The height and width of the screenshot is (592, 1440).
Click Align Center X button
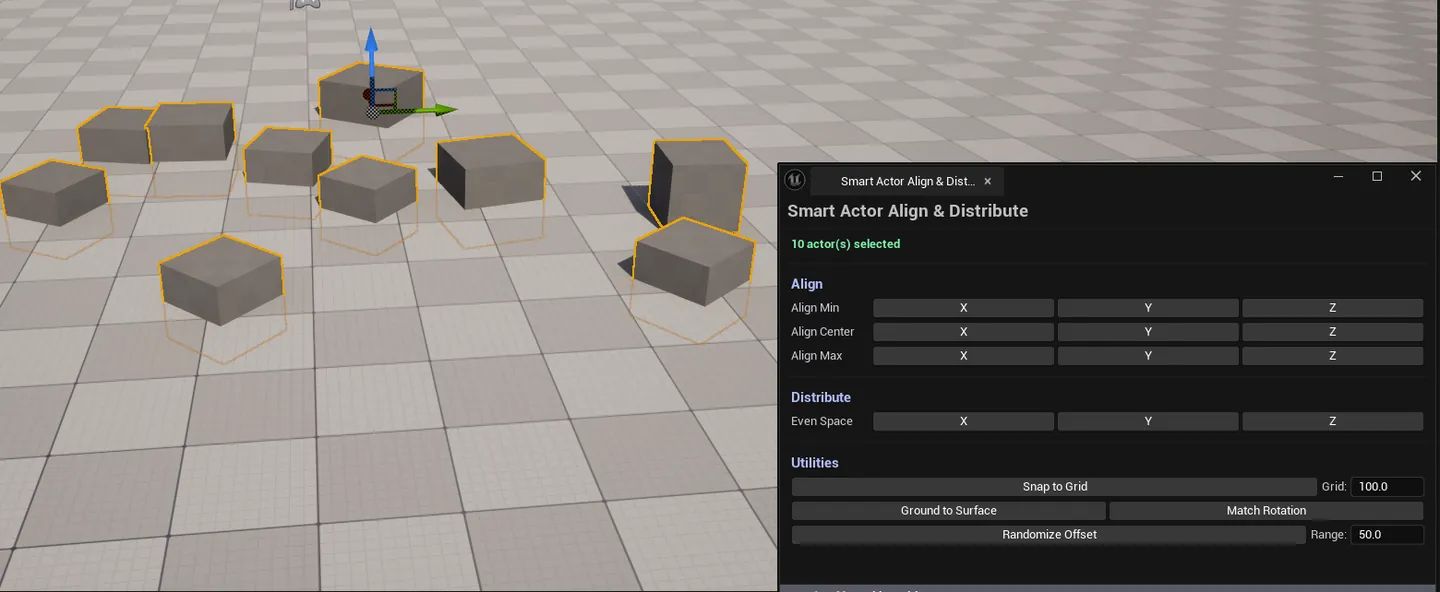tap(963, 332)
